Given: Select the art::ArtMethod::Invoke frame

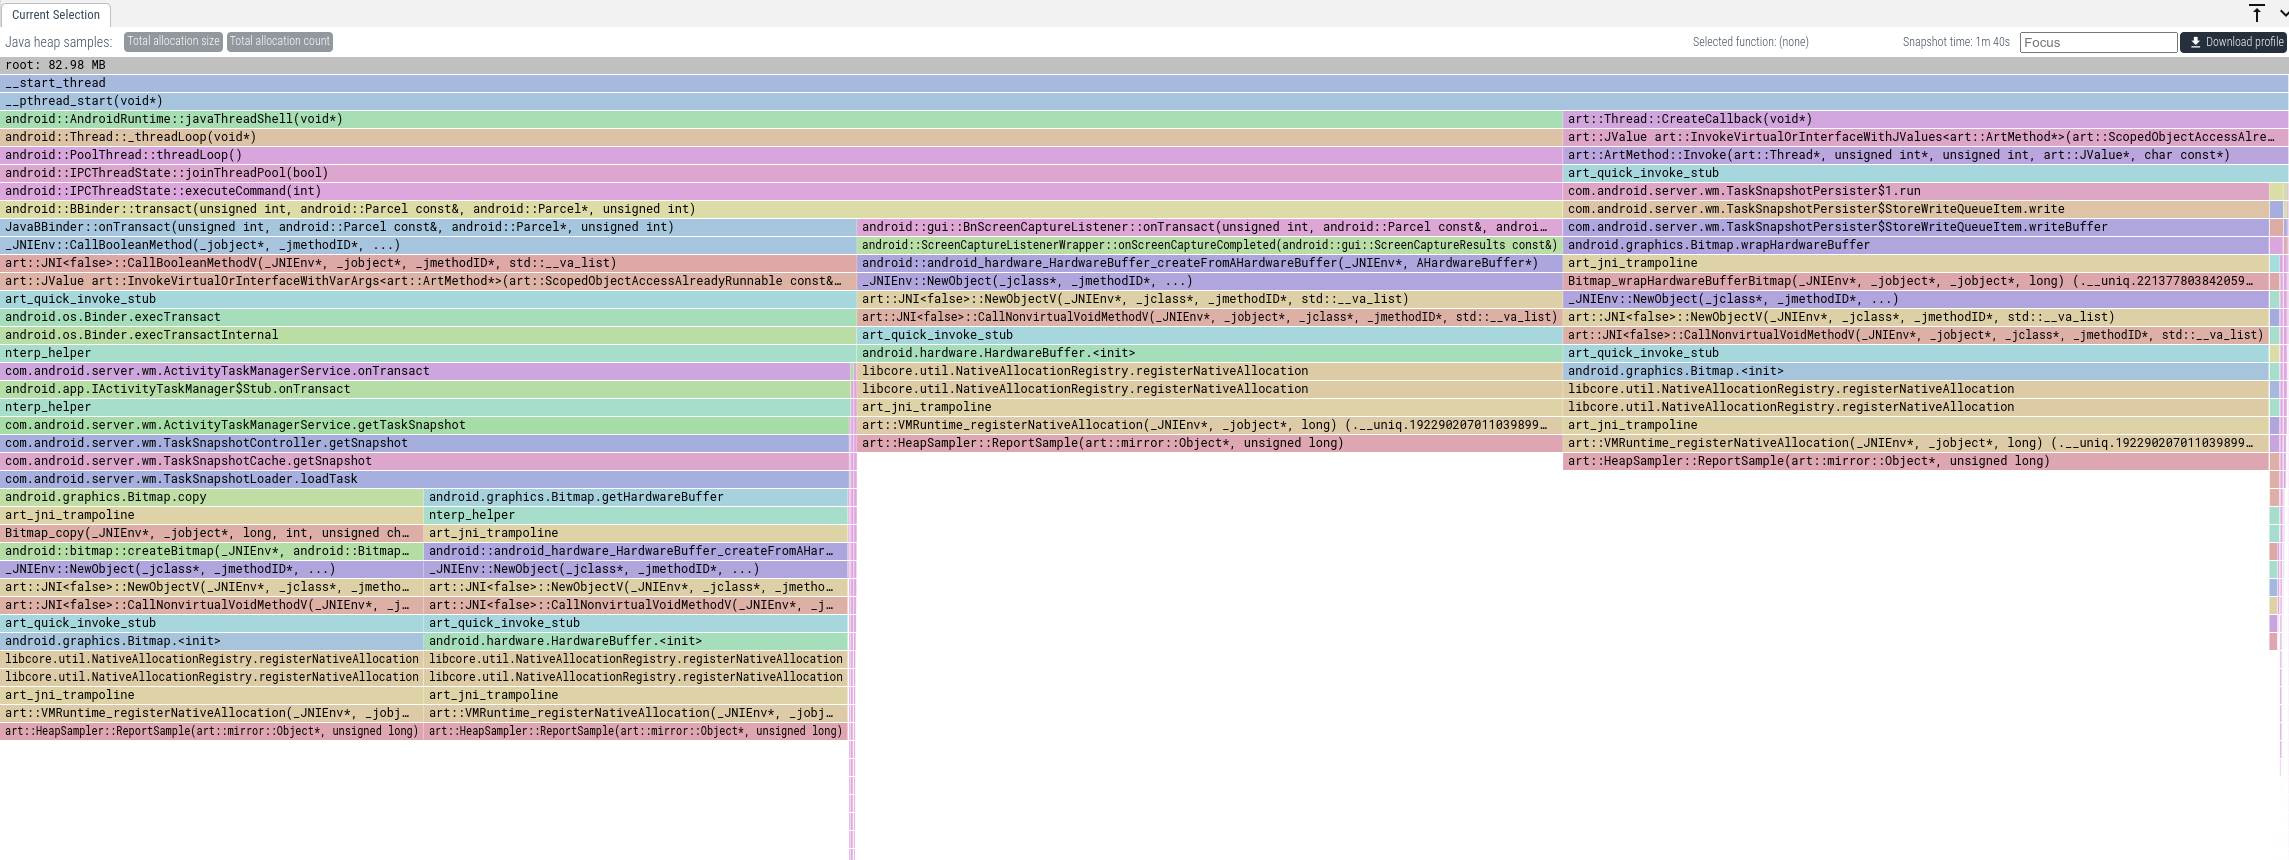Looking at the screenshot, I should (x=1925, y=155).
